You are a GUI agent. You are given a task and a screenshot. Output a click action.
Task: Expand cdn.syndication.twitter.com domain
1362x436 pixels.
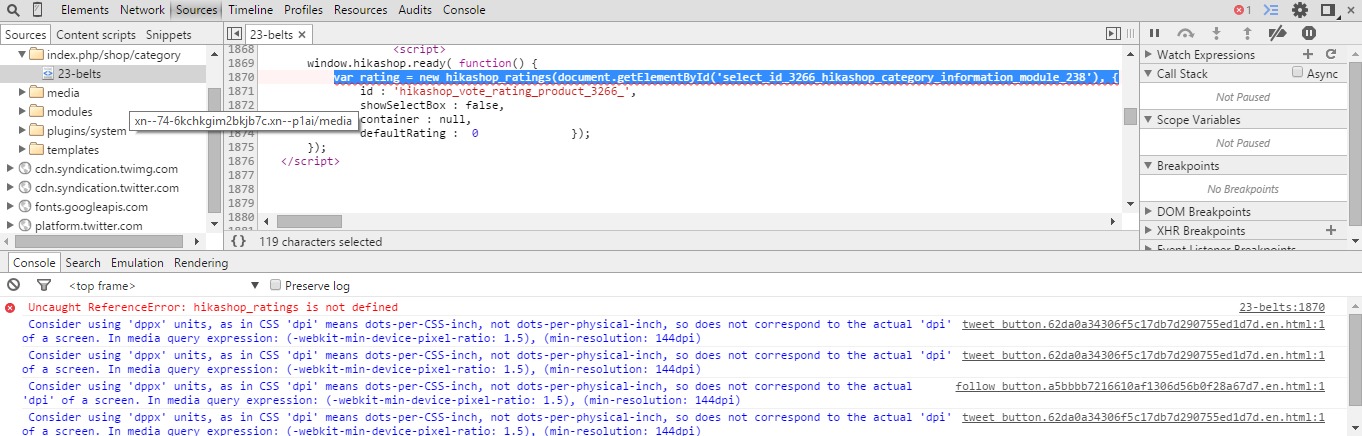coord(11,188)
